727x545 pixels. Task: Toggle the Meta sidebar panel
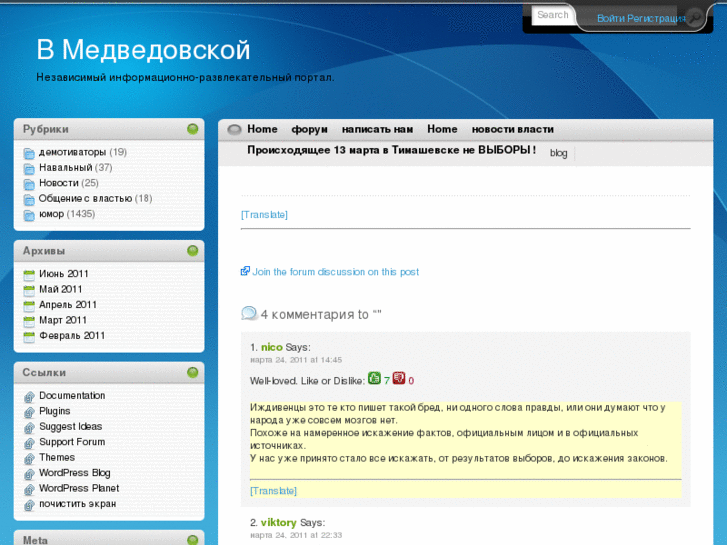pos(192,540)
